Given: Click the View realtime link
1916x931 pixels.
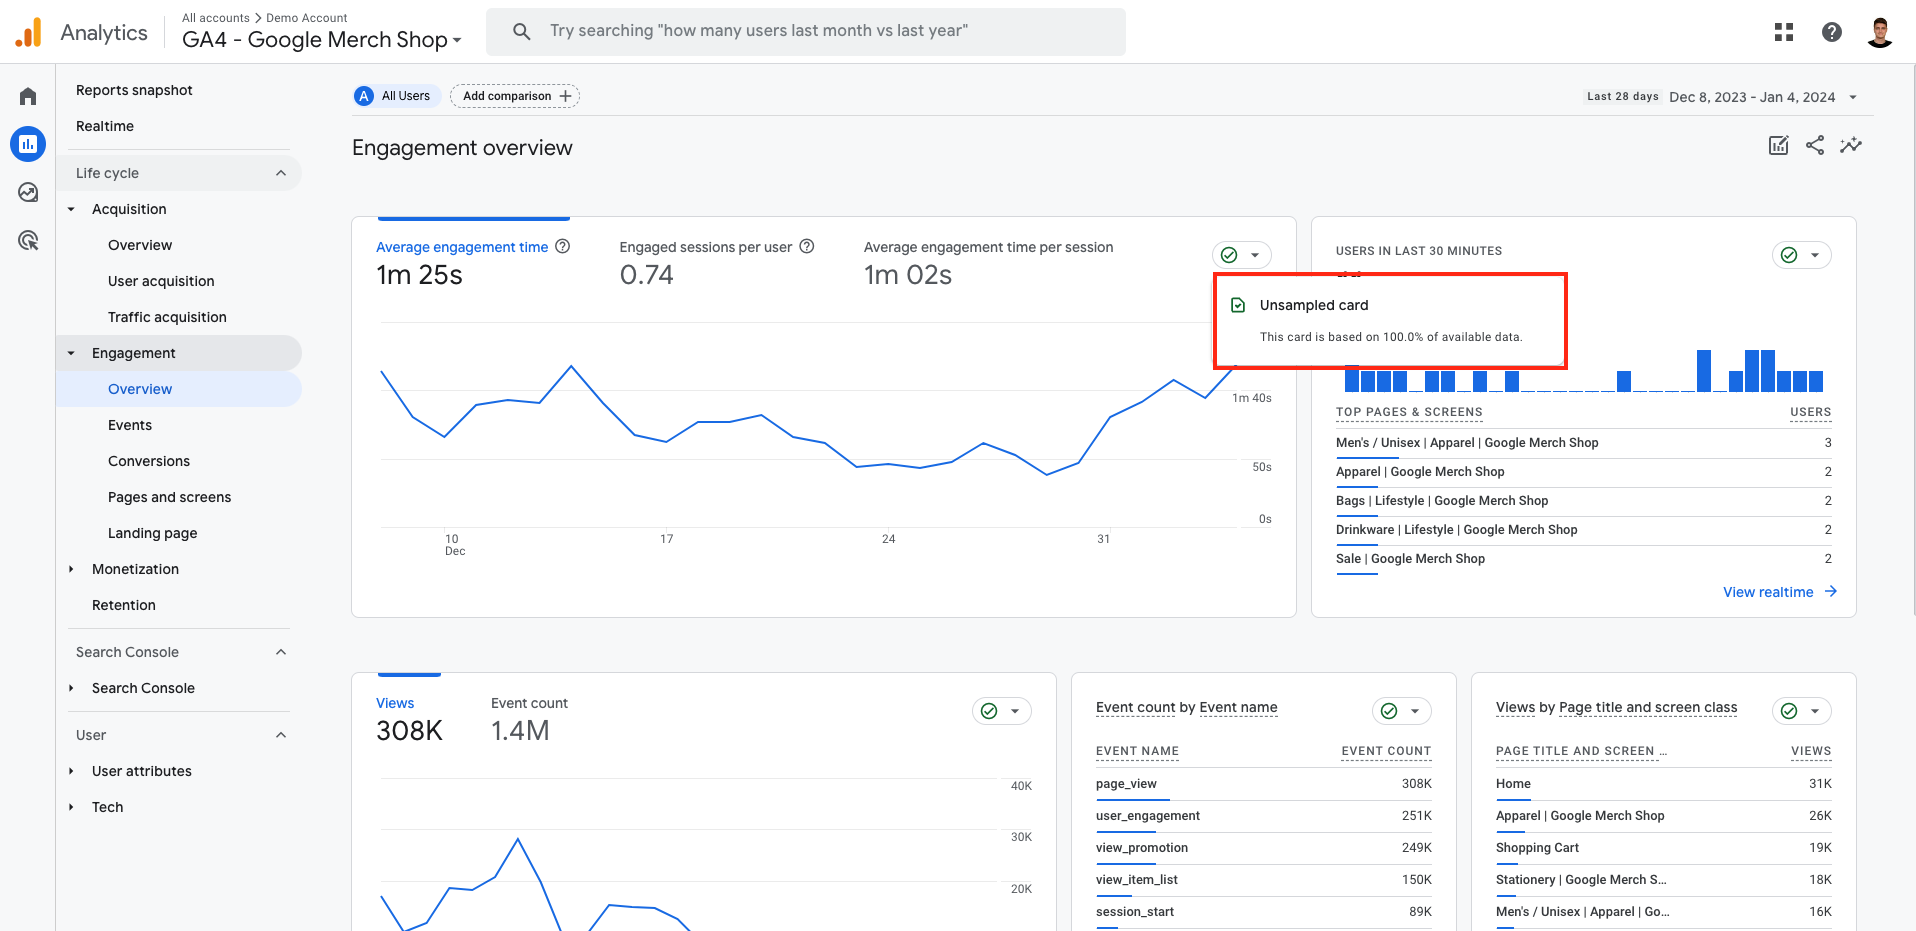Looking at the screenshot, I should pos(1780,592).
